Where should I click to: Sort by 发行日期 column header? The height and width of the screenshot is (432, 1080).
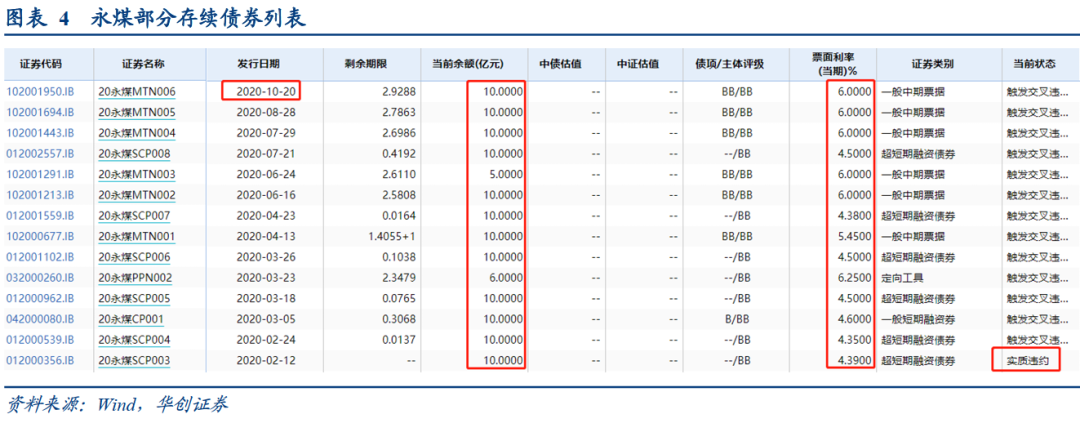tap(259, 64)
